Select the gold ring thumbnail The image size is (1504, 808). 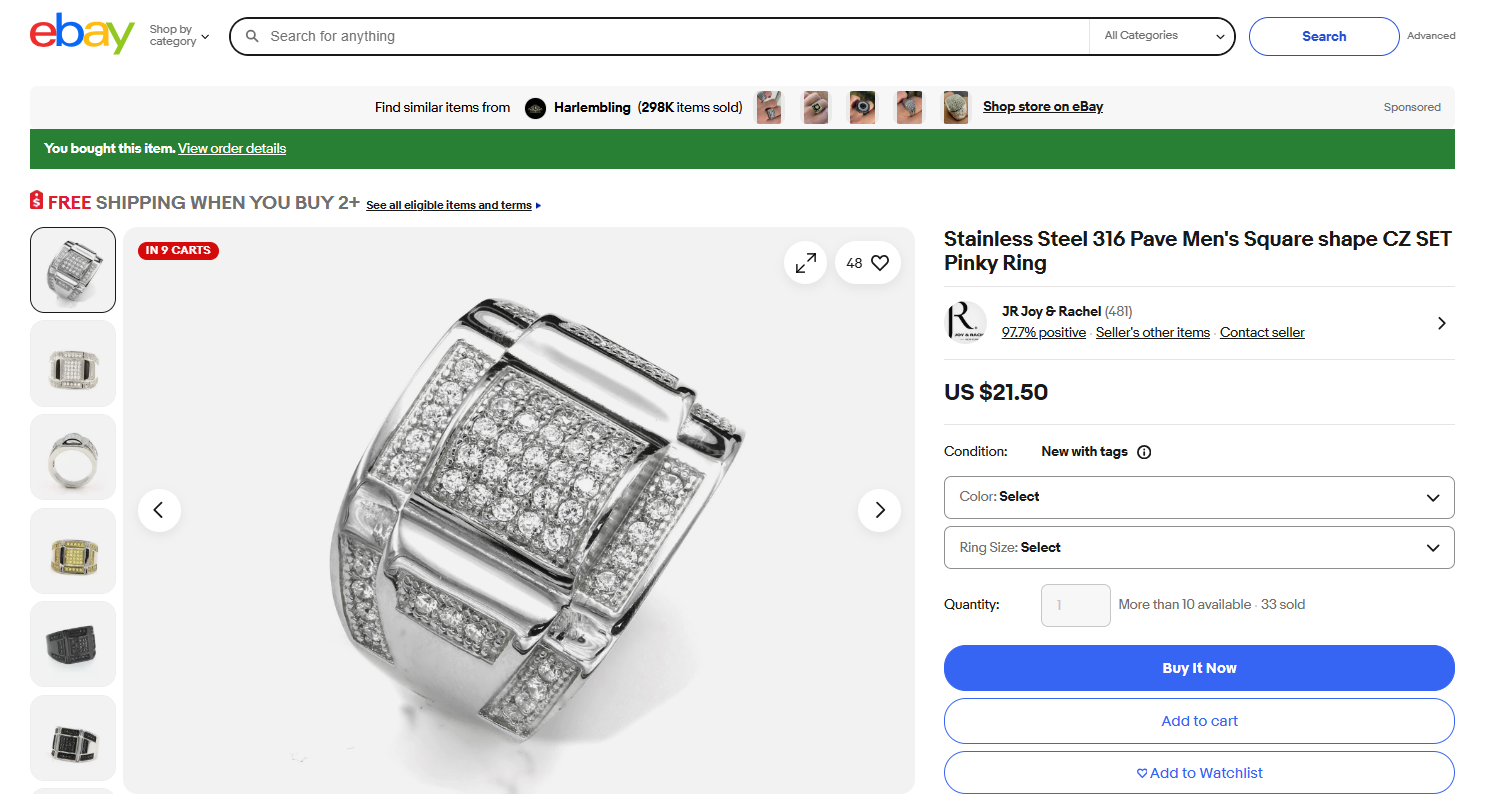click(x=73, y=551)
